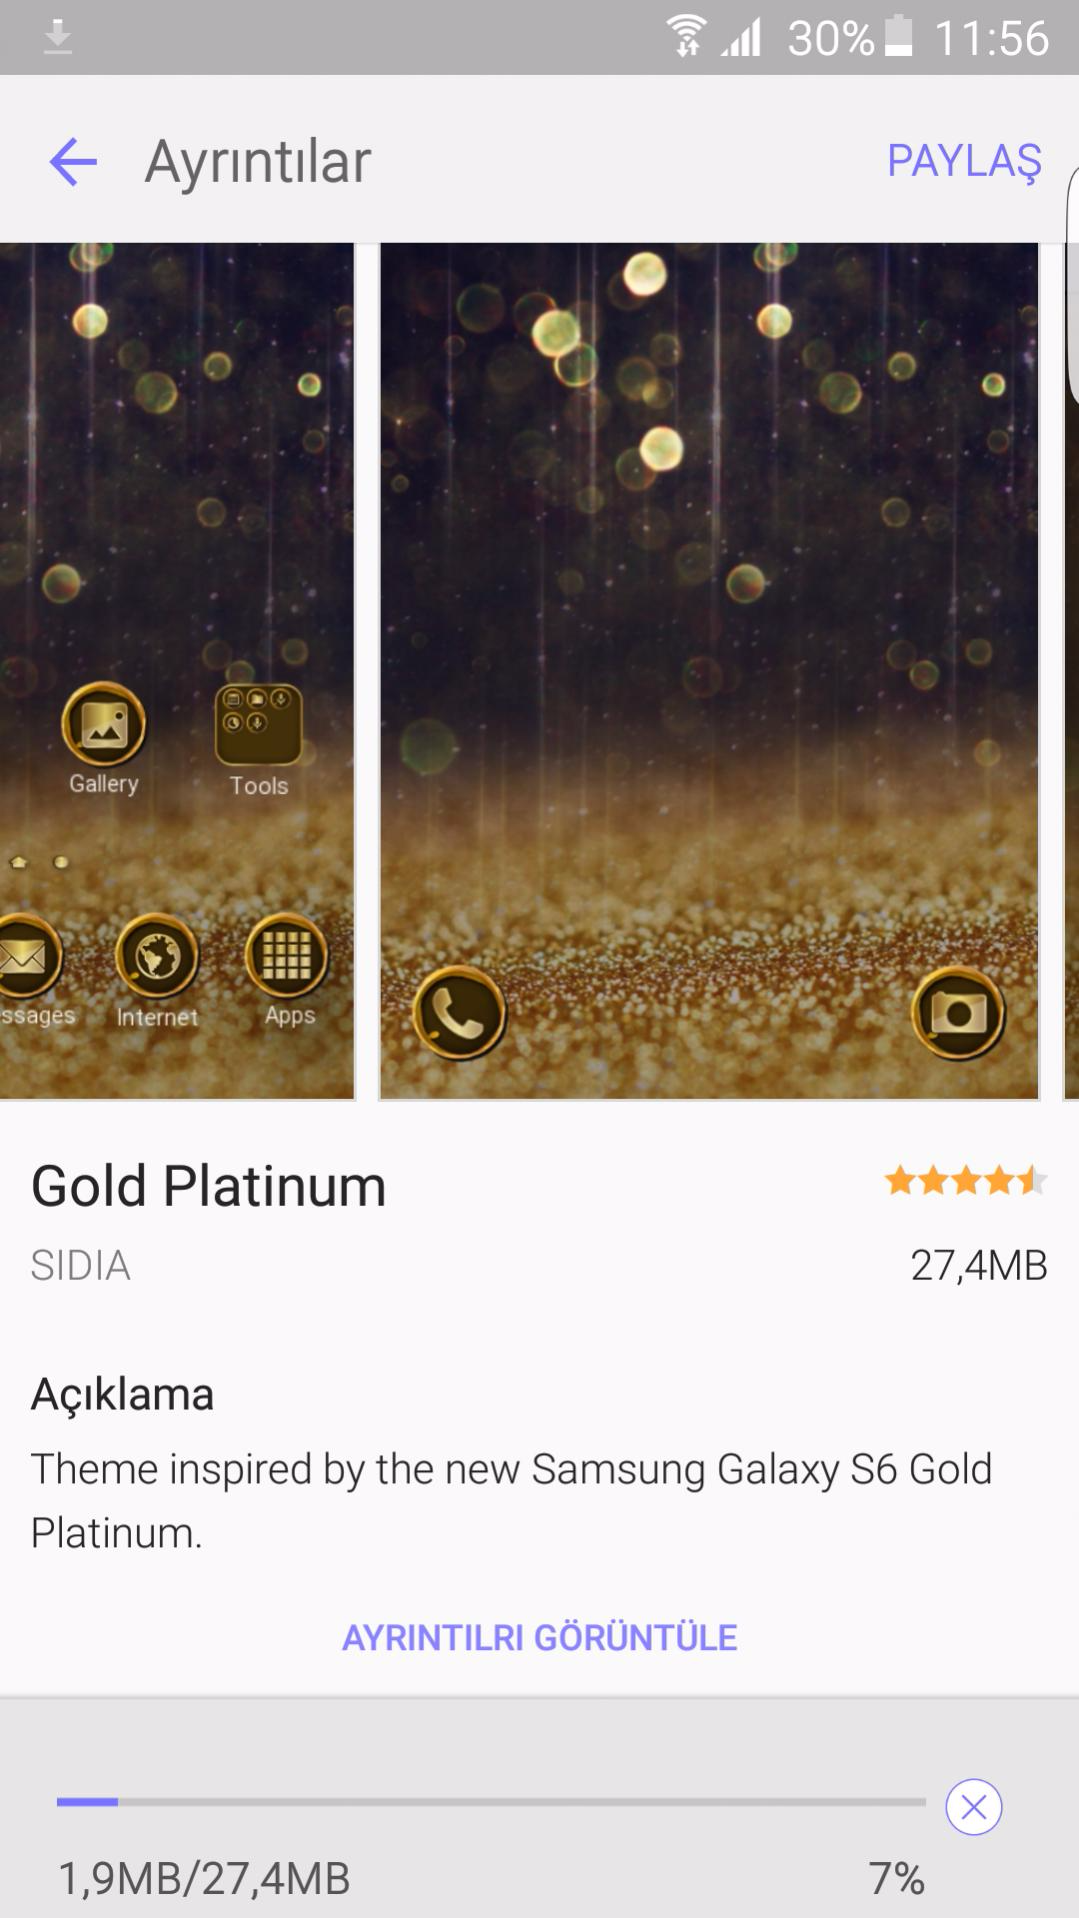The height and width of the screenshot is (1918, 1079).
Task: Tap the download notification icon in the status bar
Action: click(58, 37)
